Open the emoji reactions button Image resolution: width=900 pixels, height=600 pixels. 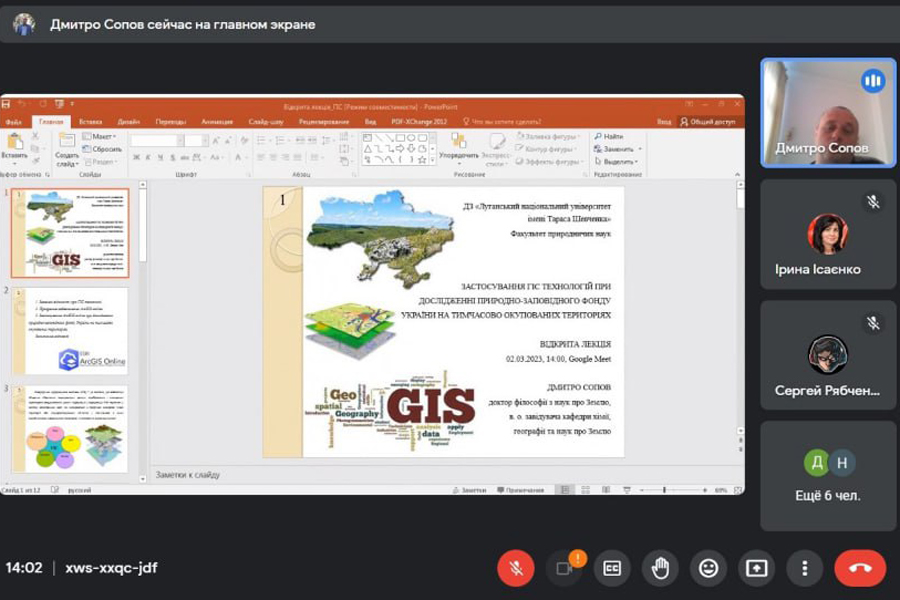pyautogui.click(x=708, y=568)
